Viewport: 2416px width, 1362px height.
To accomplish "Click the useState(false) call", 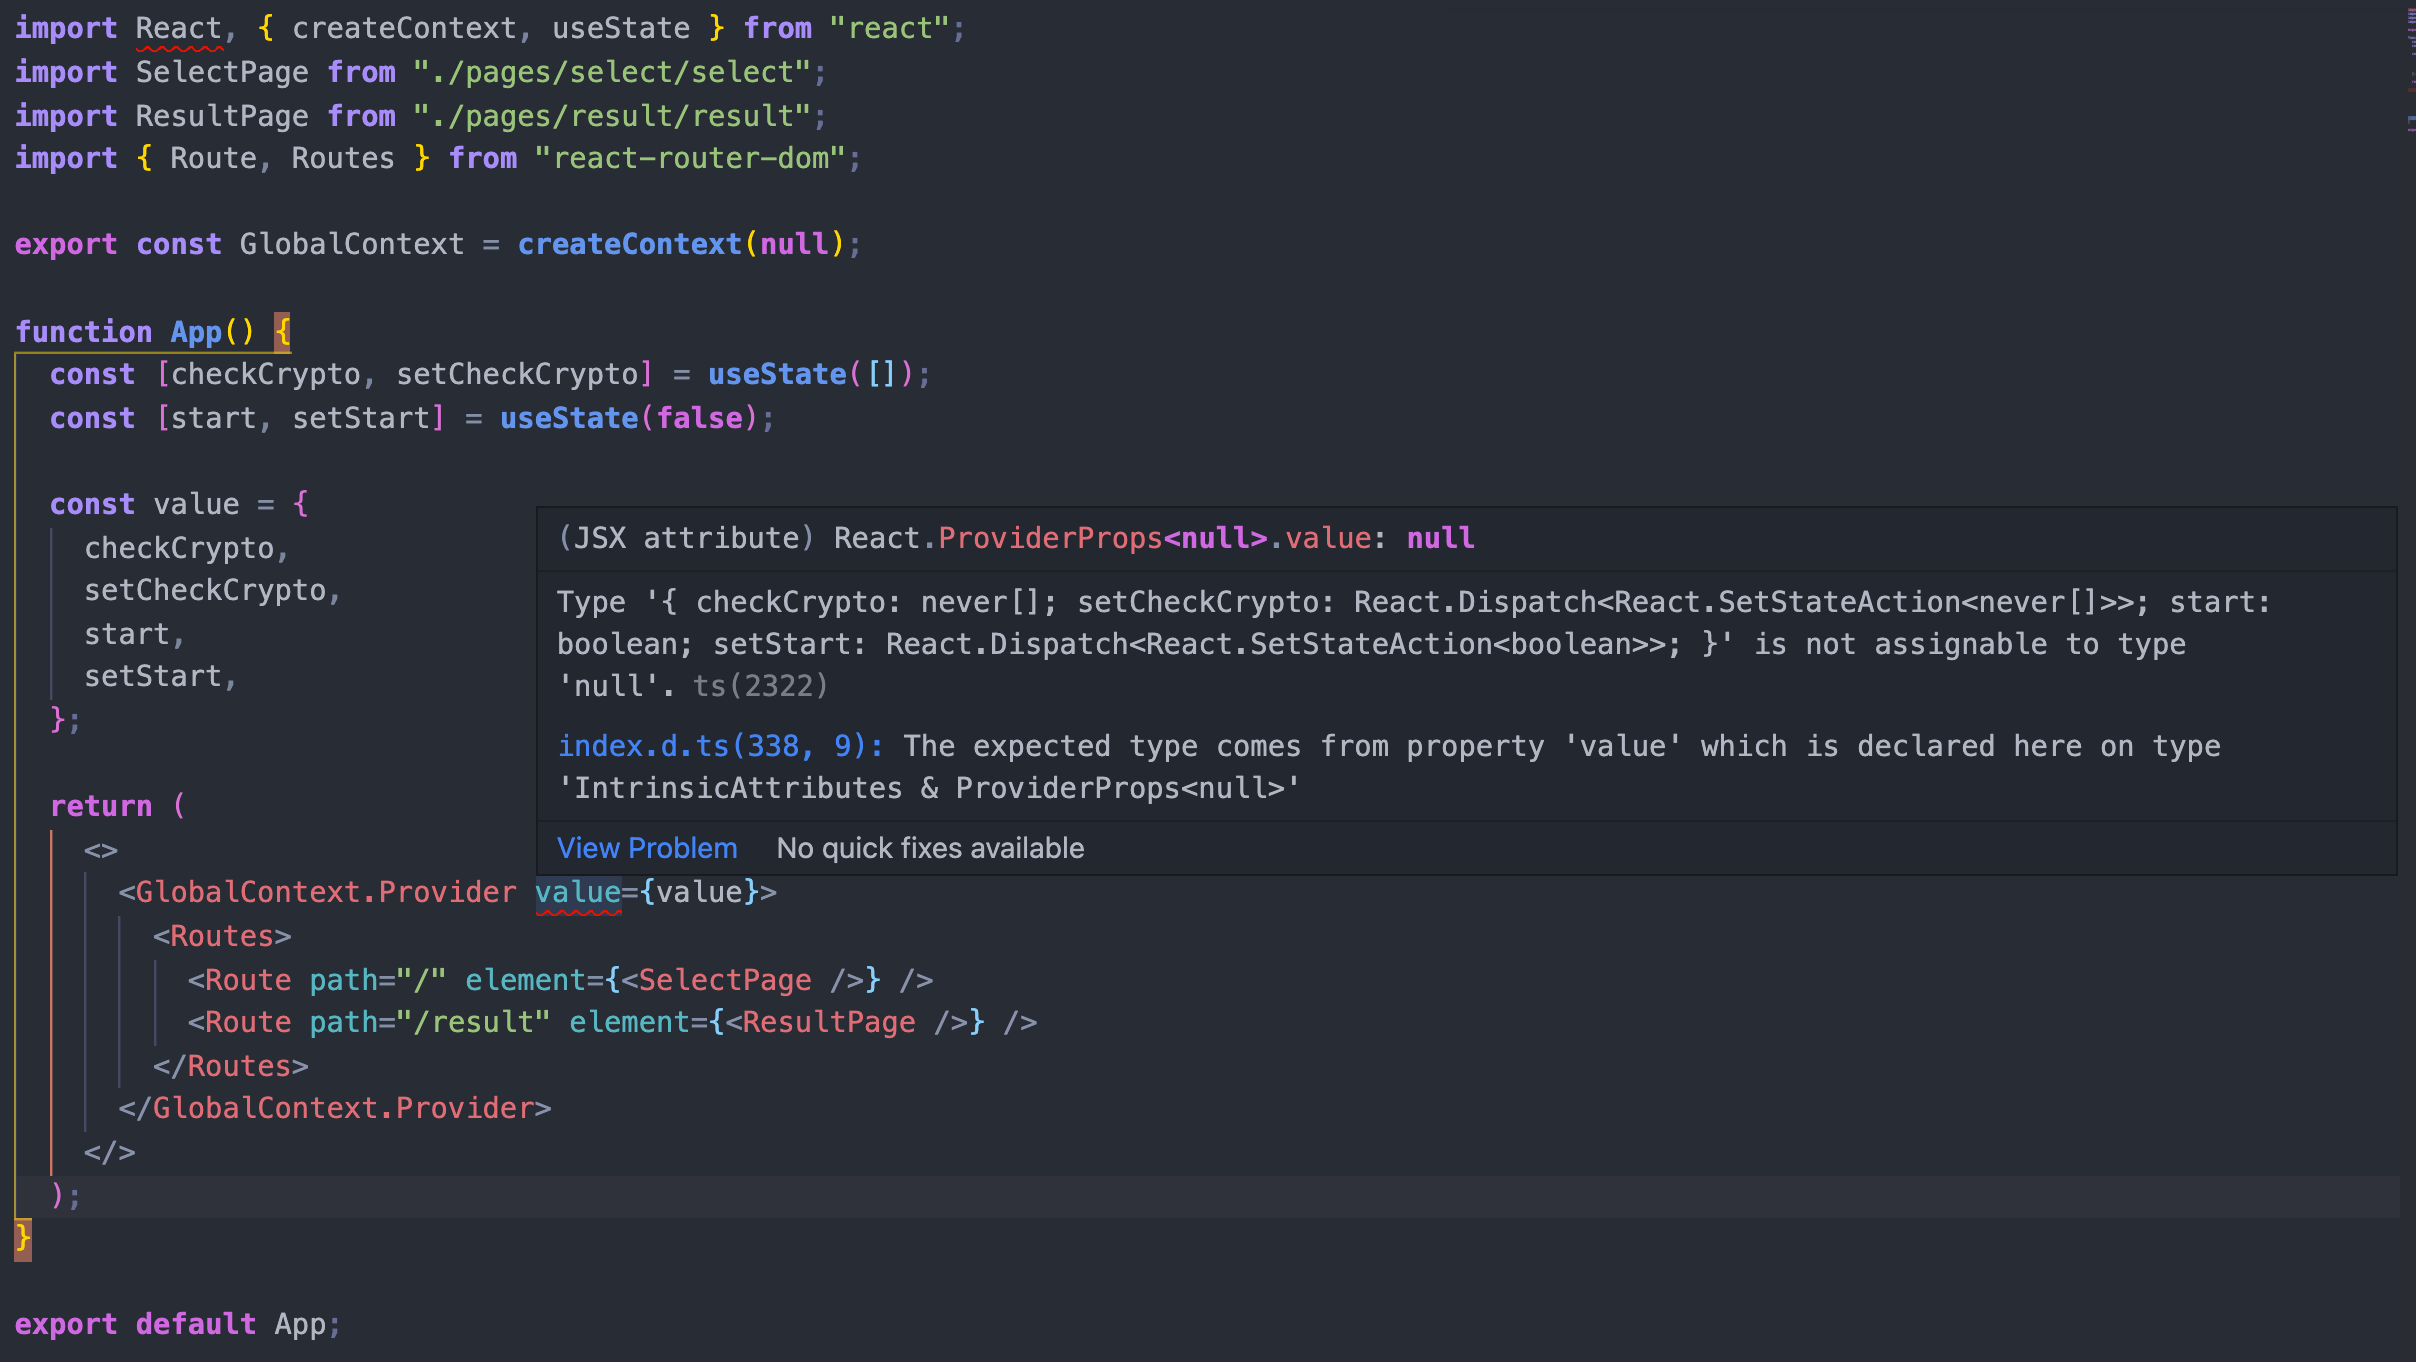I will pyautogui.click(x=629, y=418).
